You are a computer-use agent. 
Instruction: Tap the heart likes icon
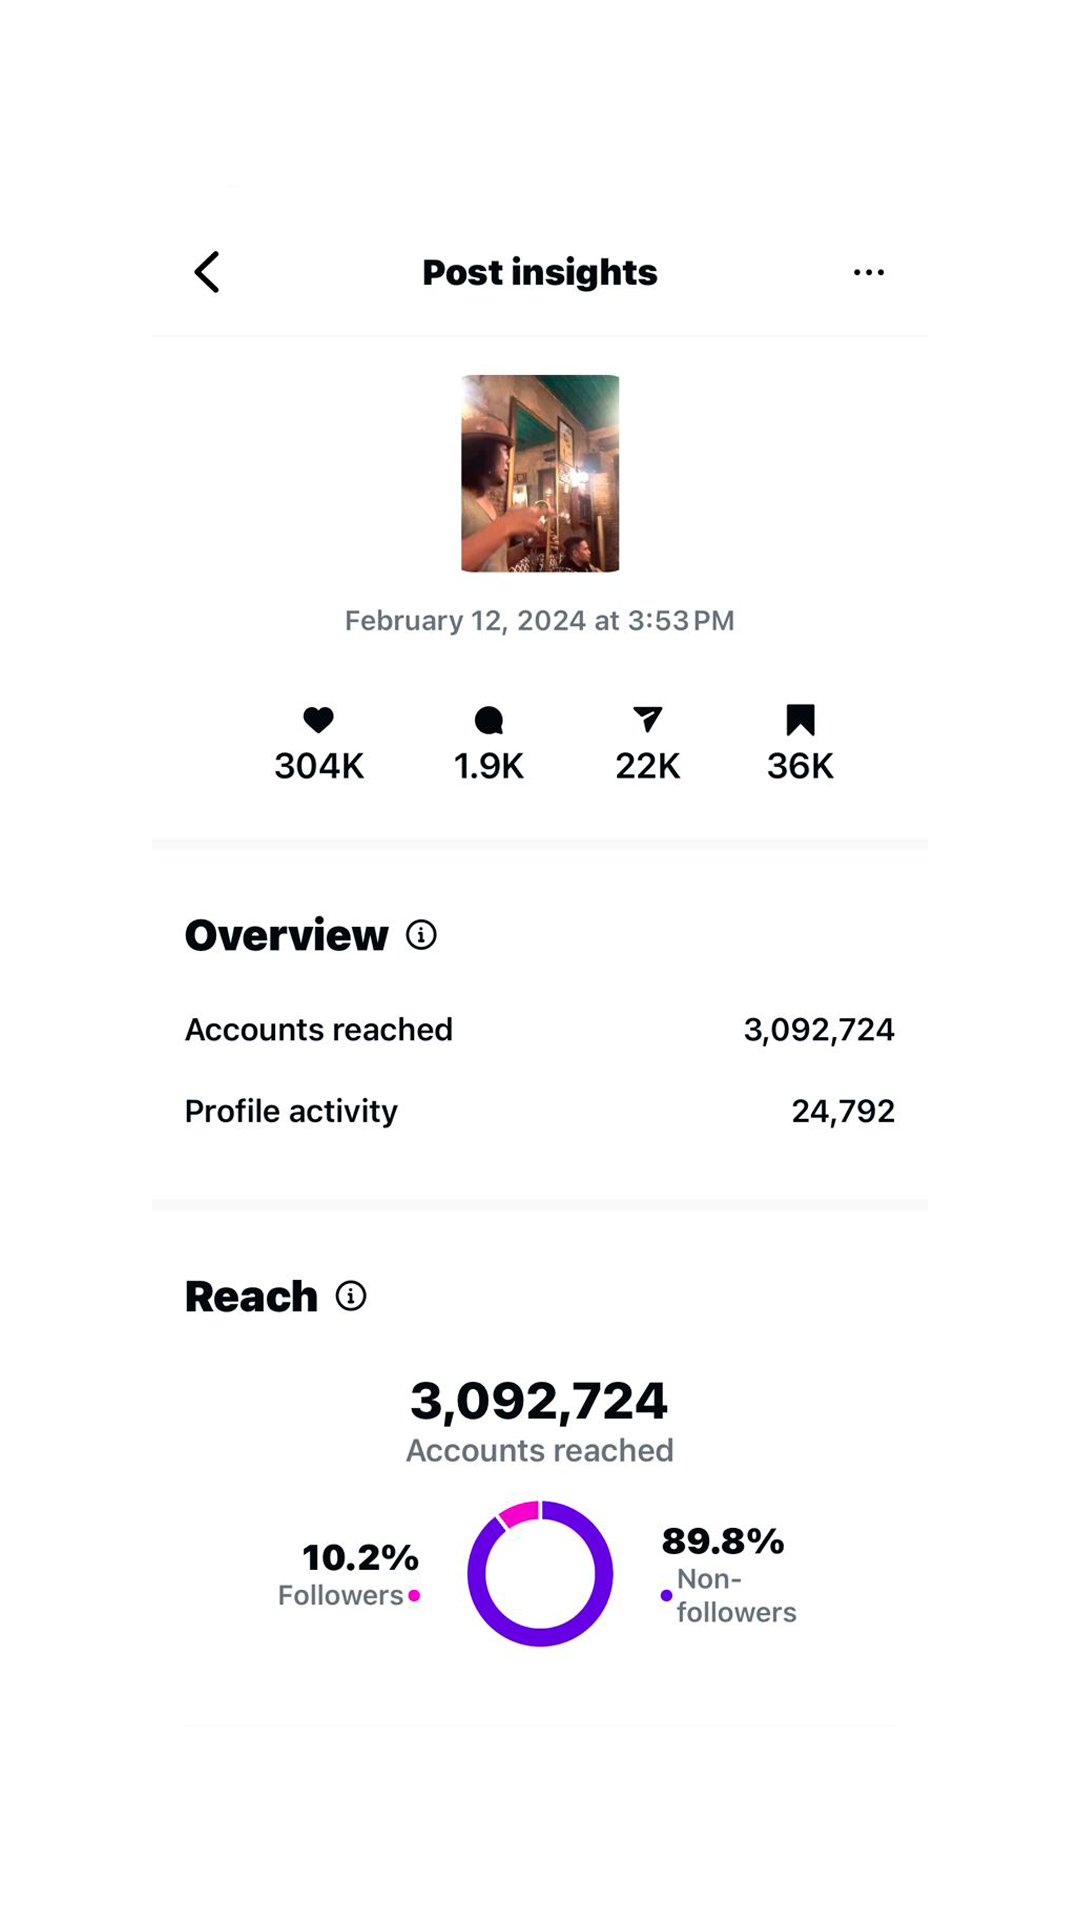(x=318, y=720)
